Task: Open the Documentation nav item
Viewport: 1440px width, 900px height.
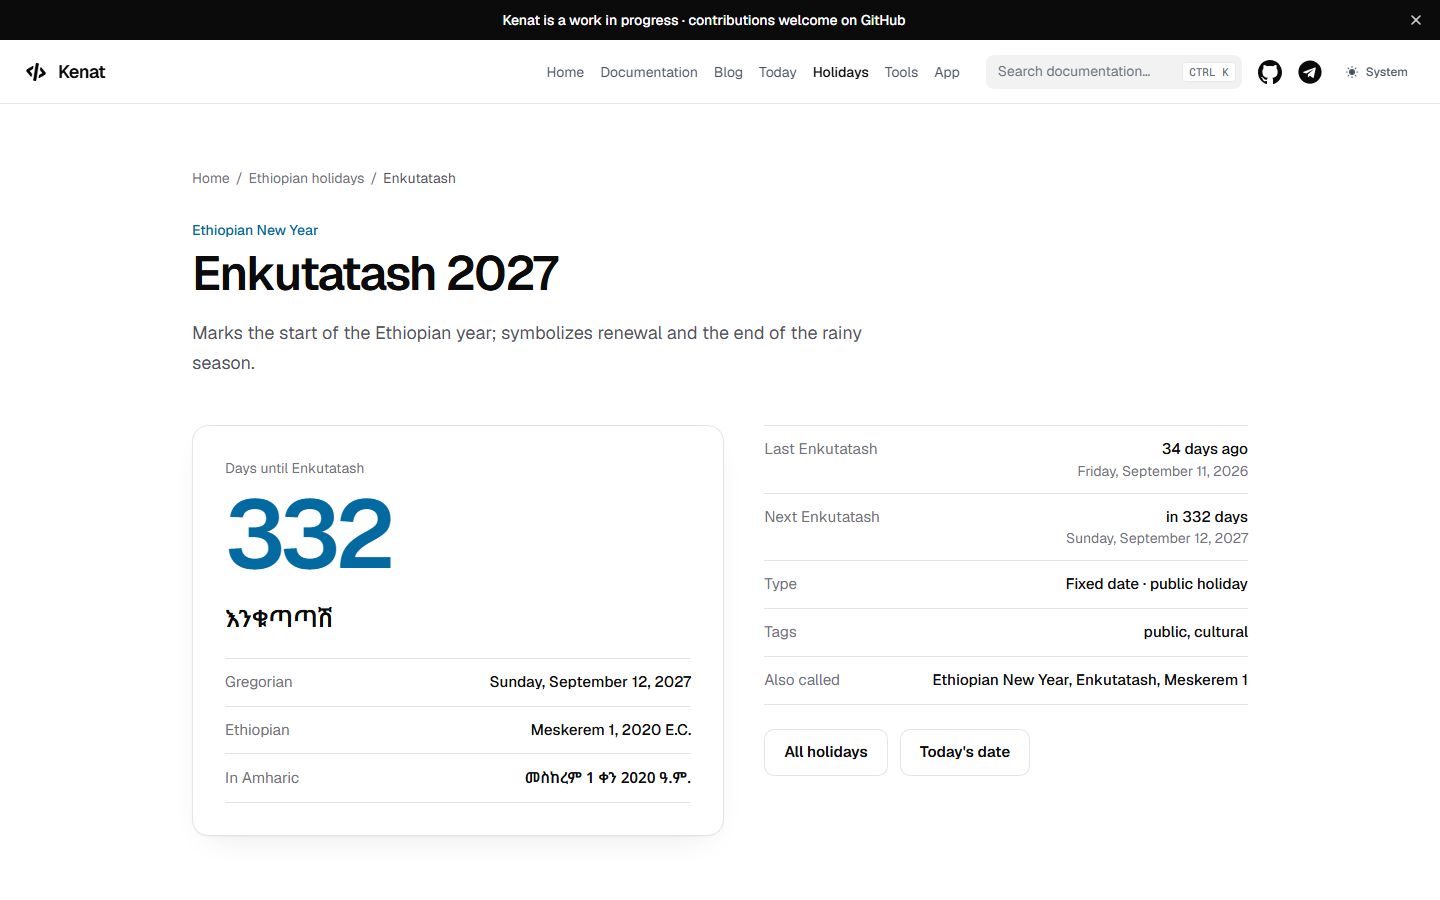Action: click(649, 72)
